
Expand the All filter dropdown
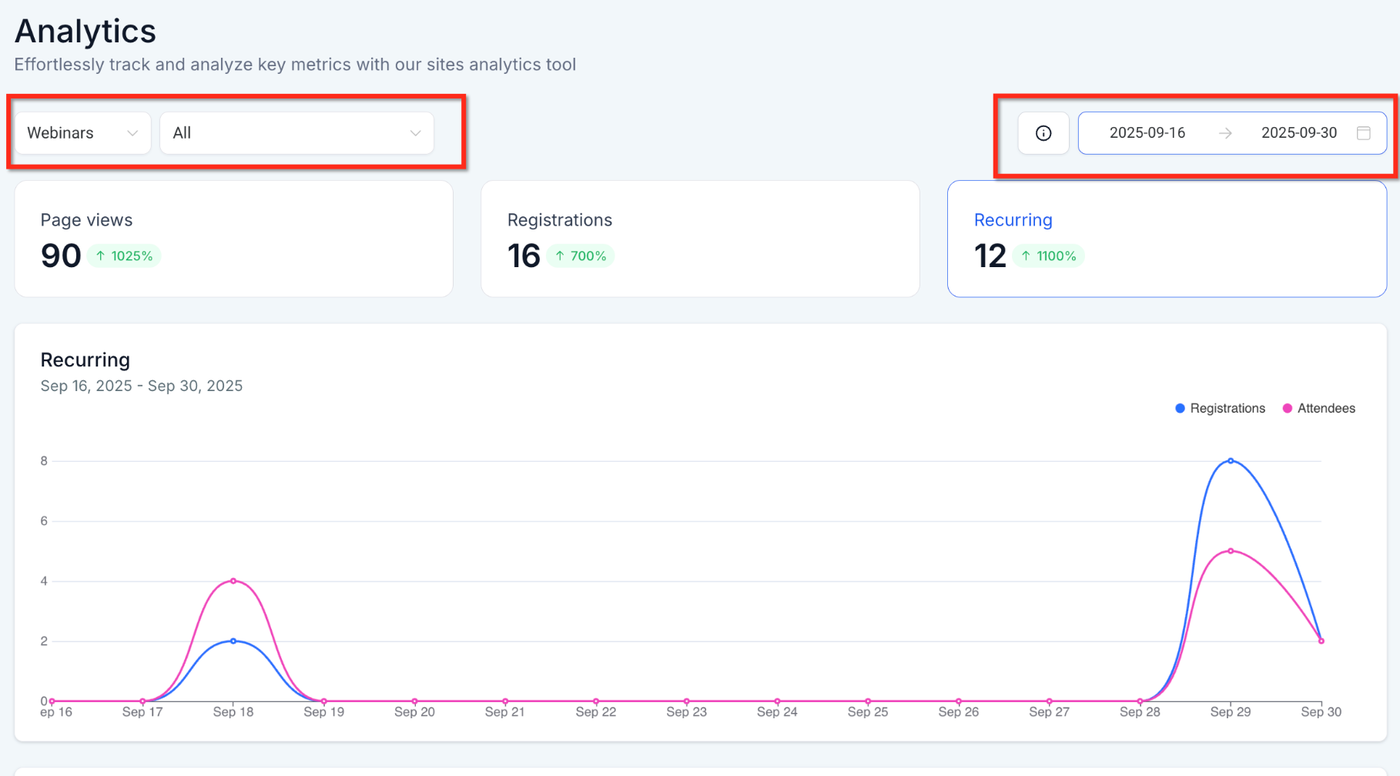(296, 133)
